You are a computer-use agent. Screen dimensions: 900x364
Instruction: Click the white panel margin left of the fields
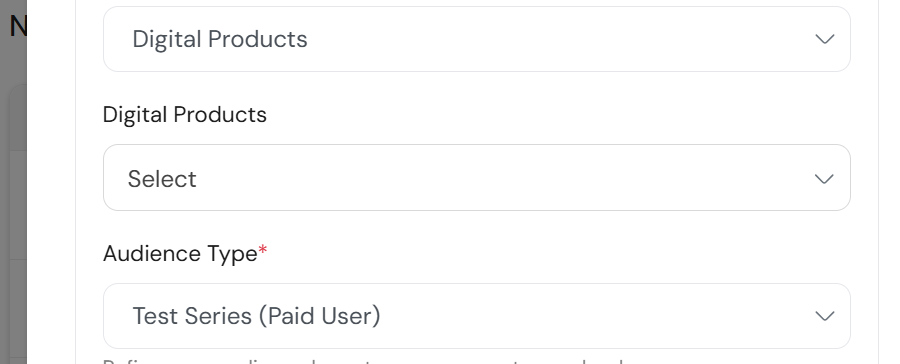point(90,182)
